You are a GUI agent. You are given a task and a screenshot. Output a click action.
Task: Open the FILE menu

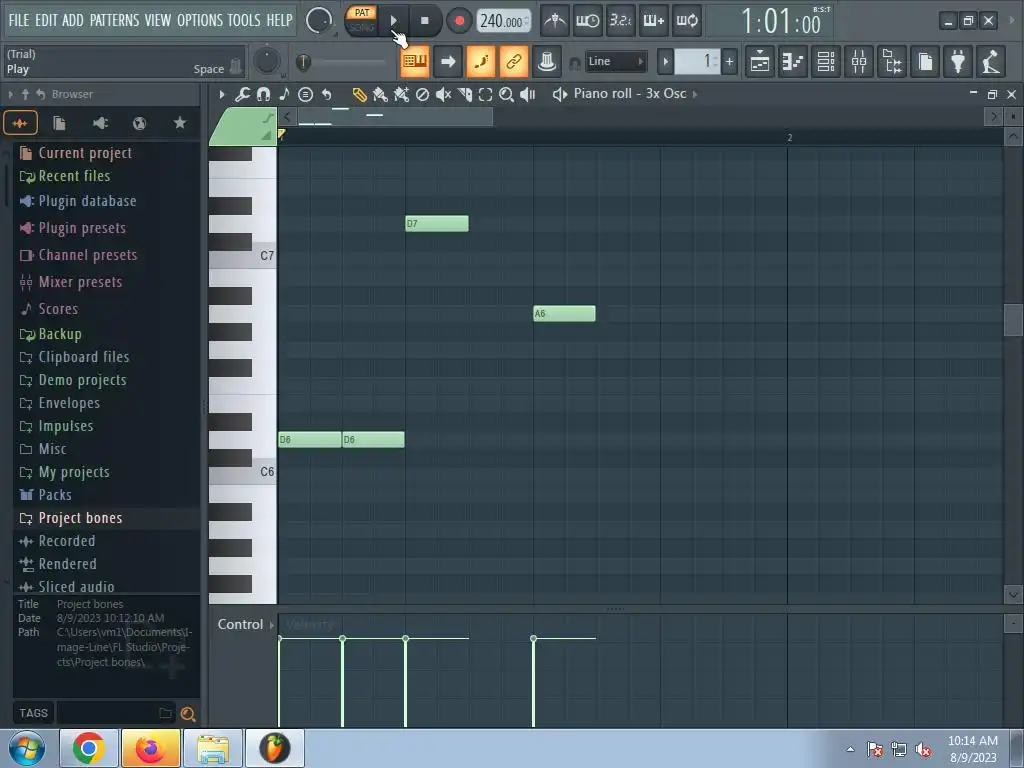click(x=19, y=20)
